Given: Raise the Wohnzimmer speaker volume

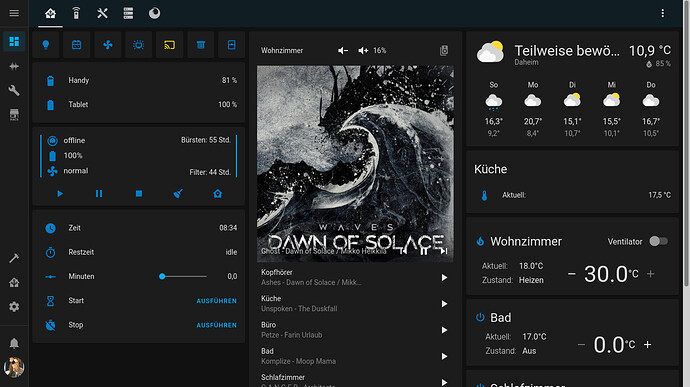Looking at the screenshot, I should pyautogui.click(x=363, y=51).
